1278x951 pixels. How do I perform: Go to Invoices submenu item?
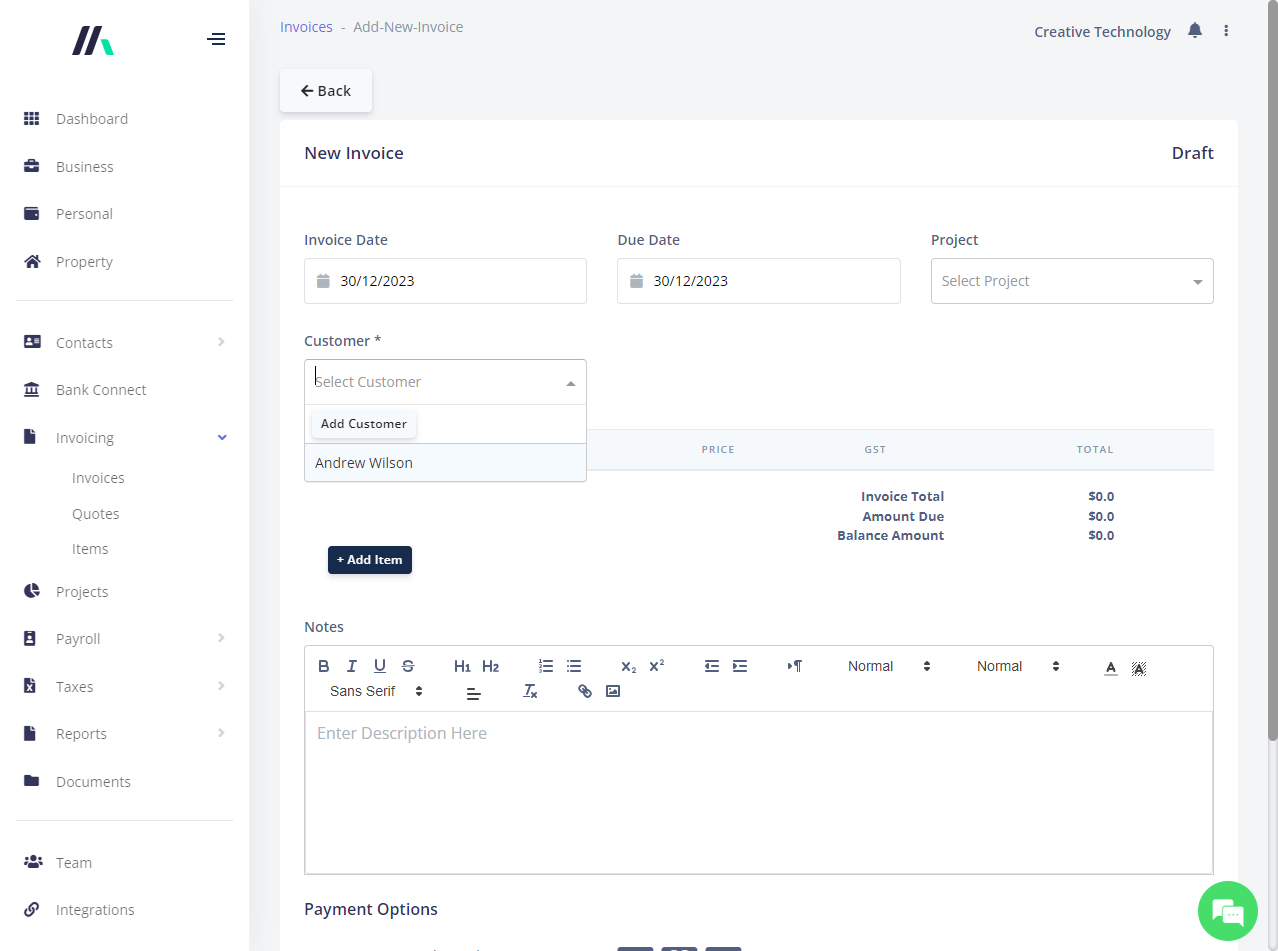98,478
